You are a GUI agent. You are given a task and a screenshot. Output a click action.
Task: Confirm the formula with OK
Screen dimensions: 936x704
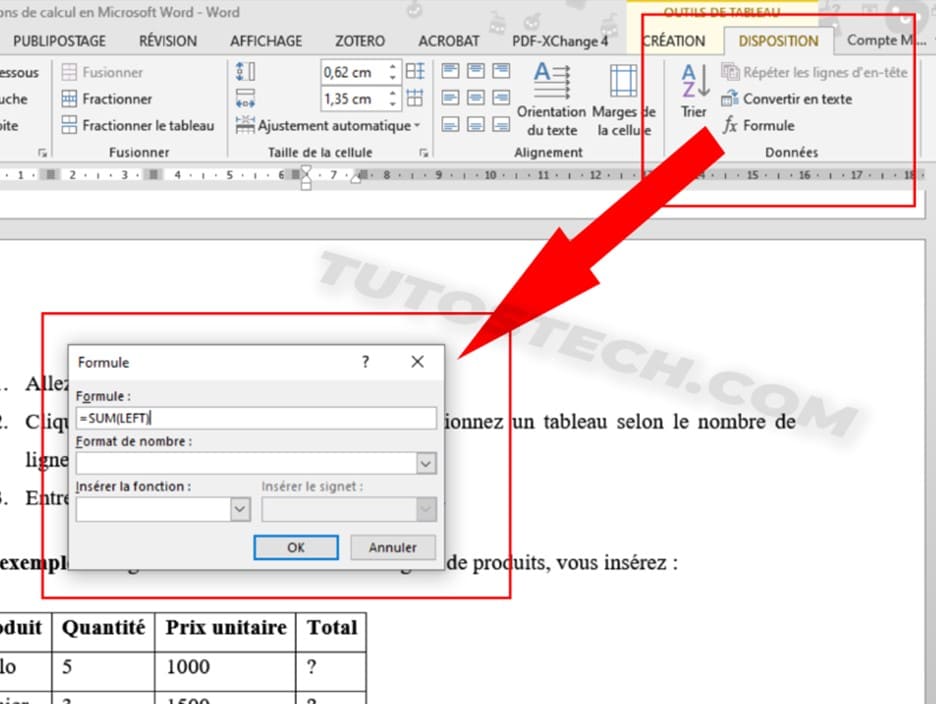click(296, 547)
